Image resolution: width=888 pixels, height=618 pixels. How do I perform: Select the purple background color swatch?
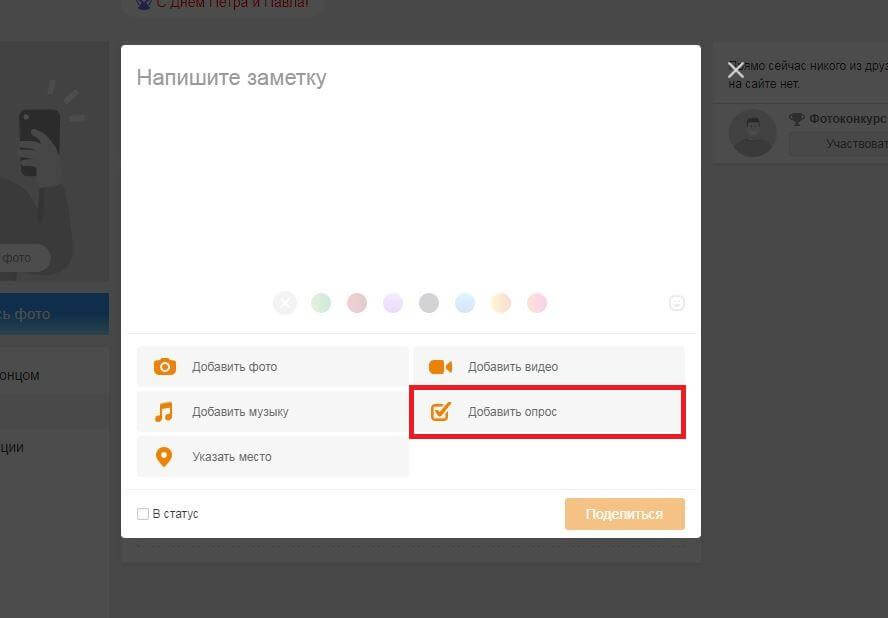coord(393,303)
